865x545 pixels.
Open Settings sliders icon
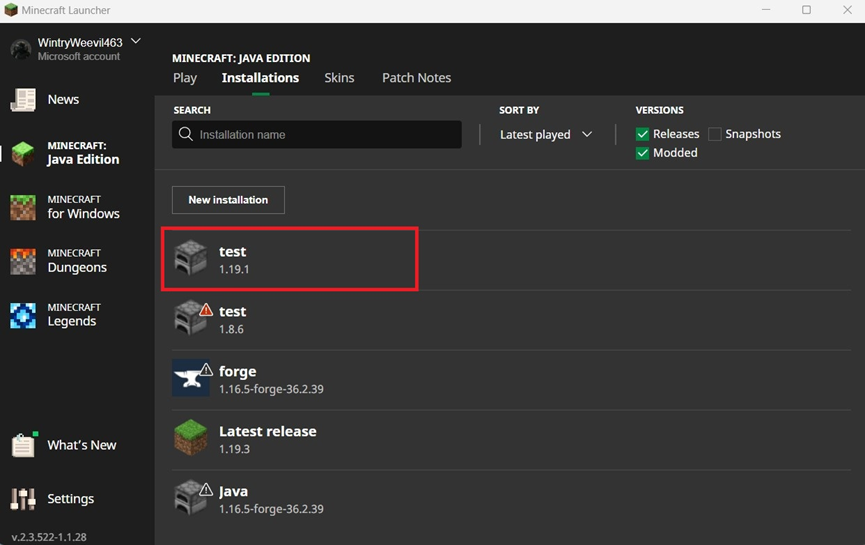click(x=23, y=499)
